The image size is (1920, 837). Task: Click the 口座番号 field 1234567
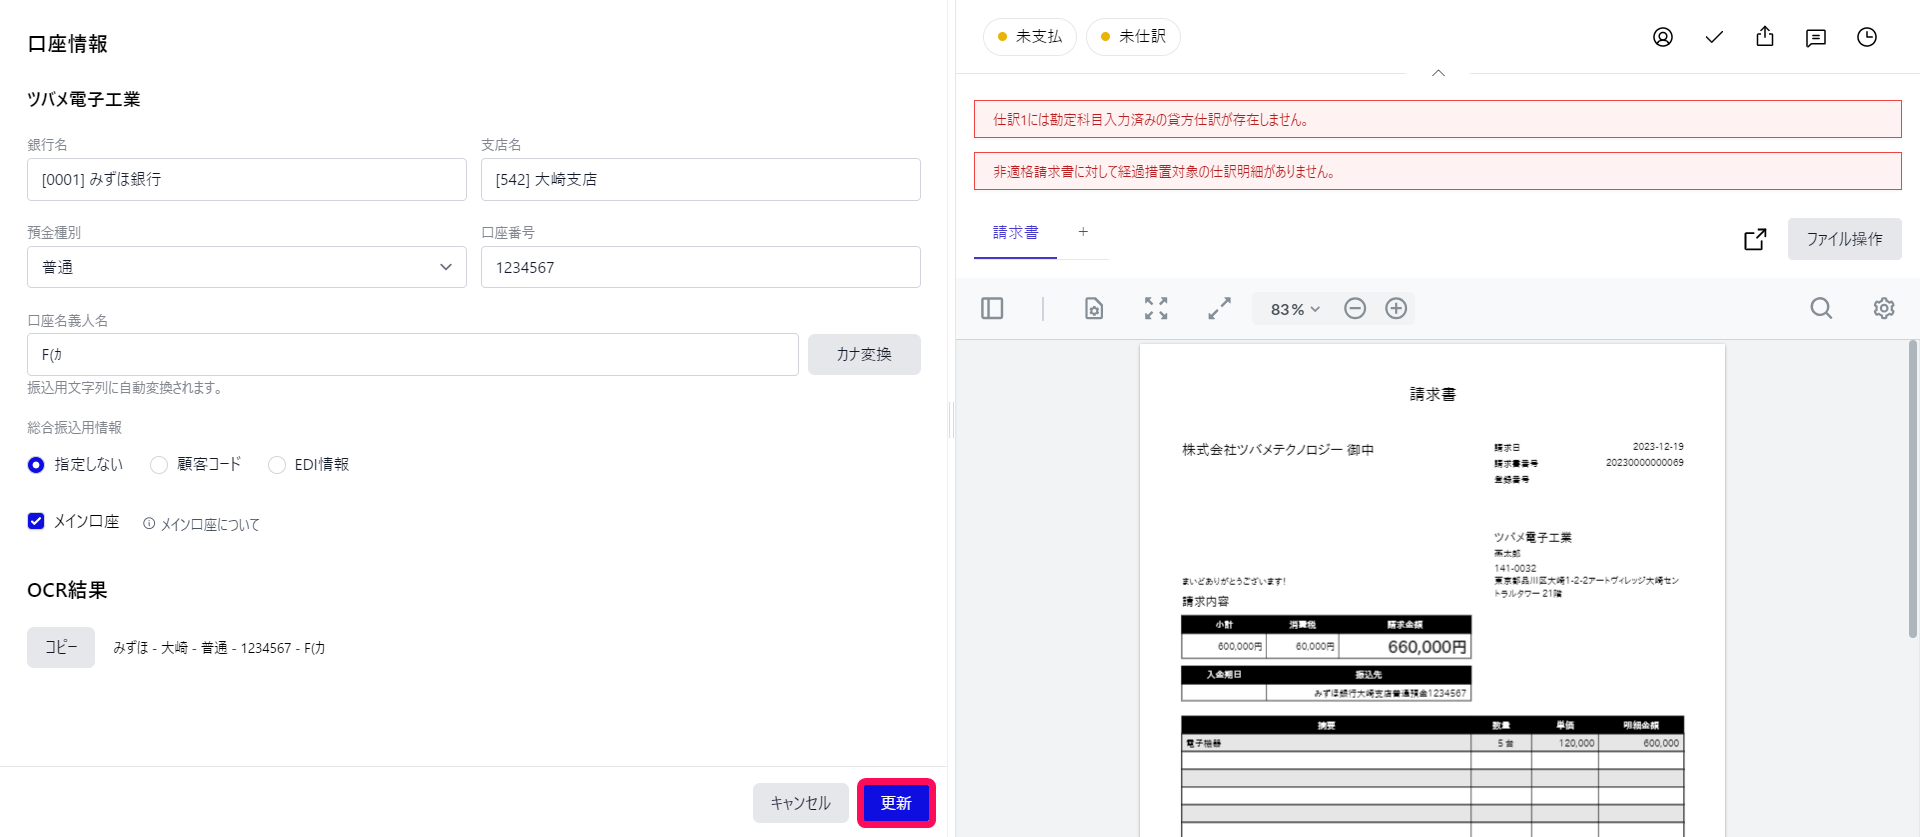click(701, 267)
